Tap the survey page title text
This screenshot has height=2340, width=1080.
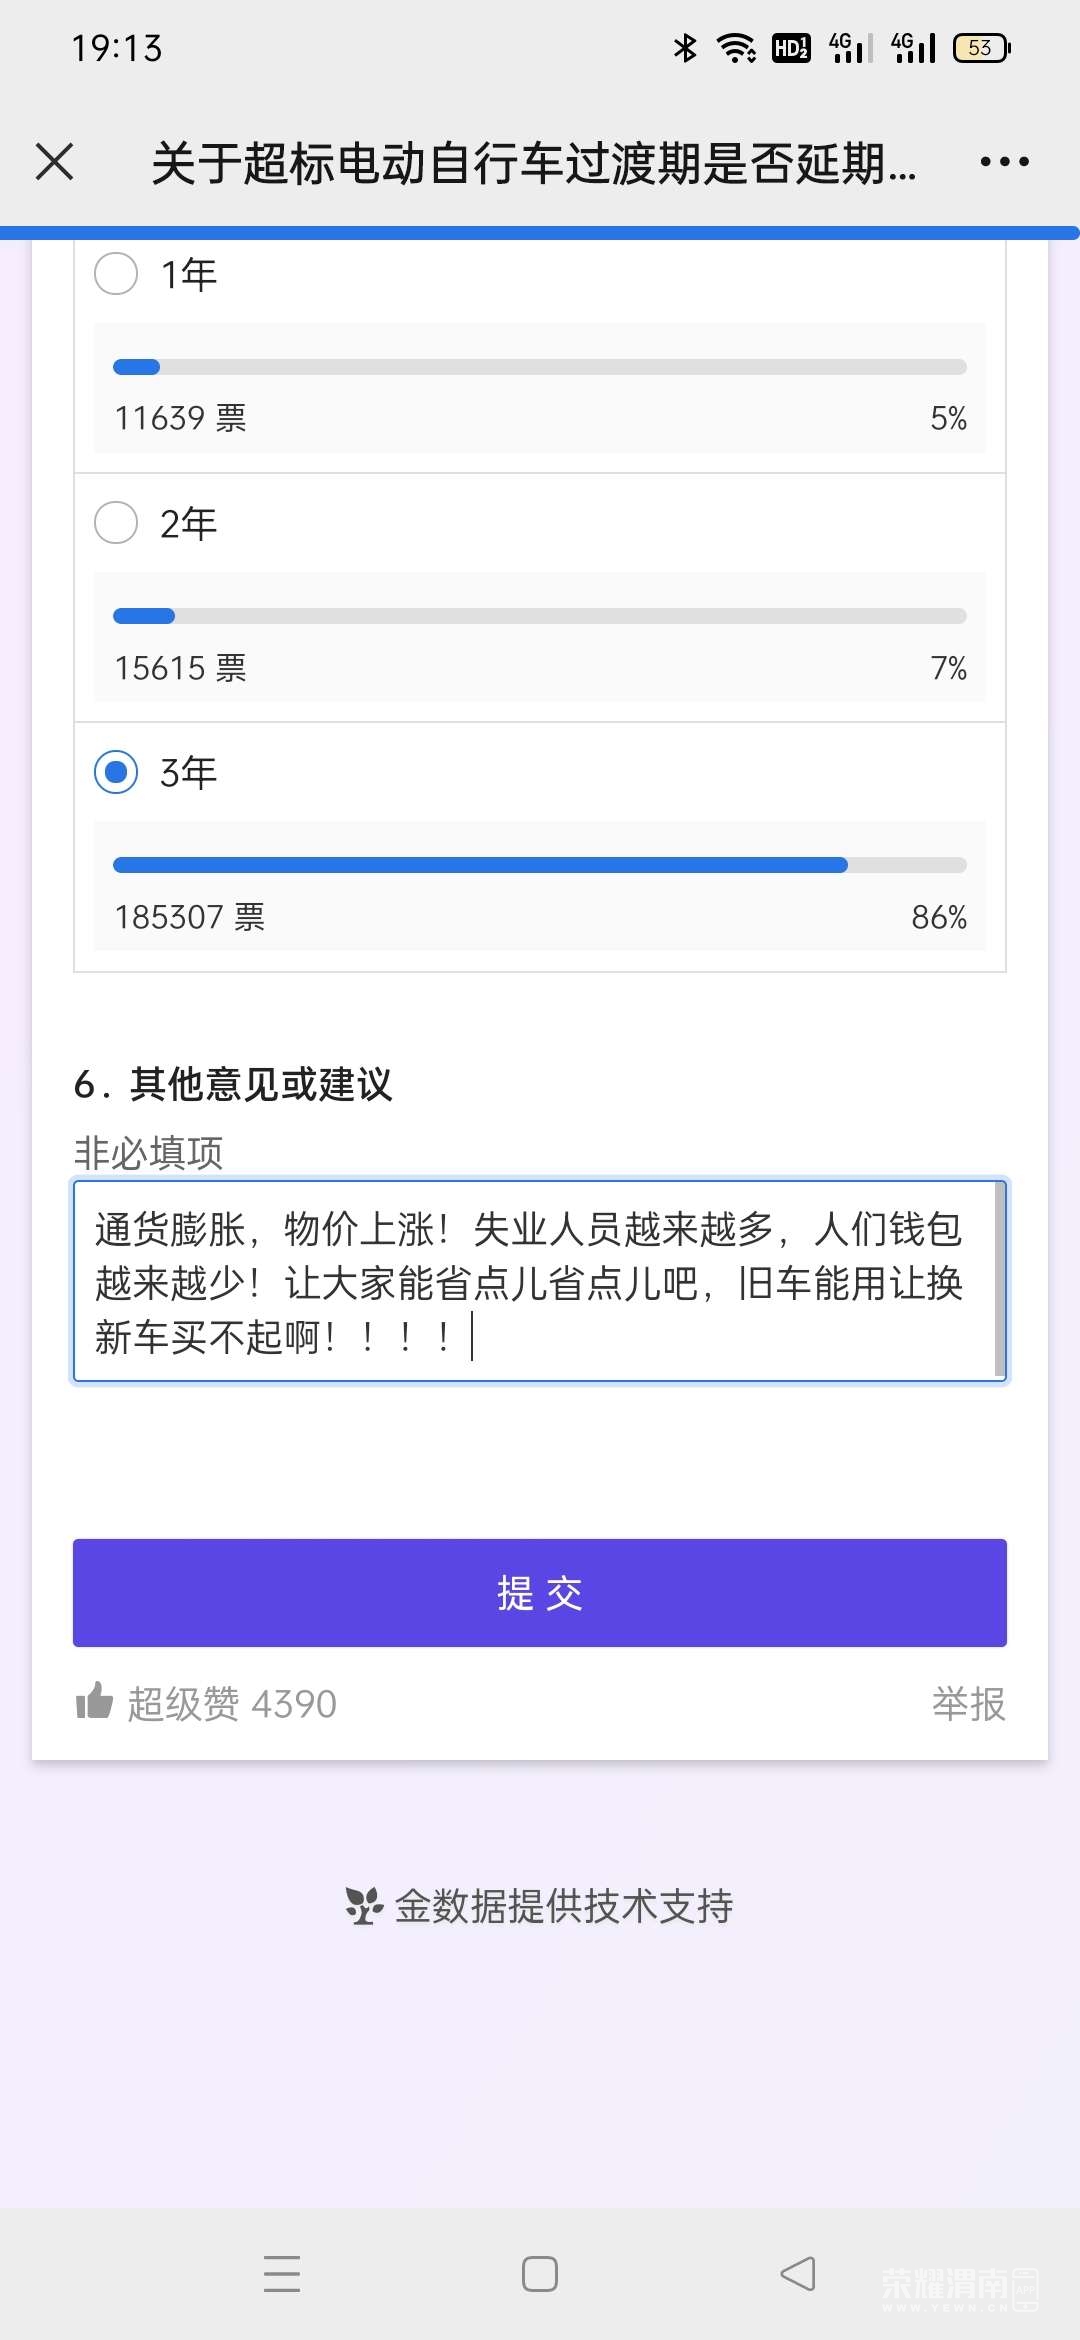point(533,164)
